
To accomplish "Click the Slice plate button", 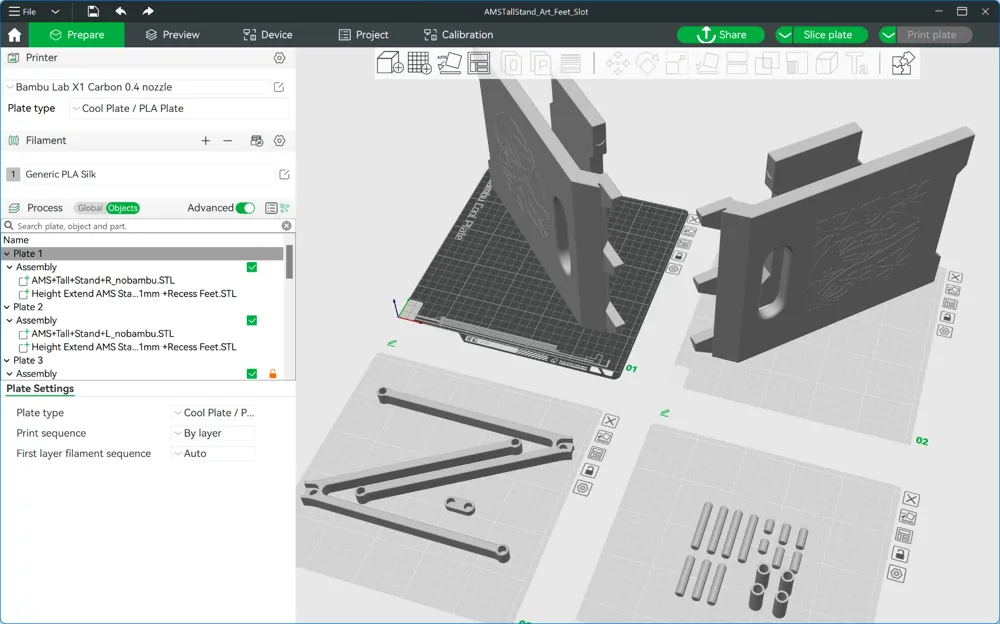I will (828, 35).
